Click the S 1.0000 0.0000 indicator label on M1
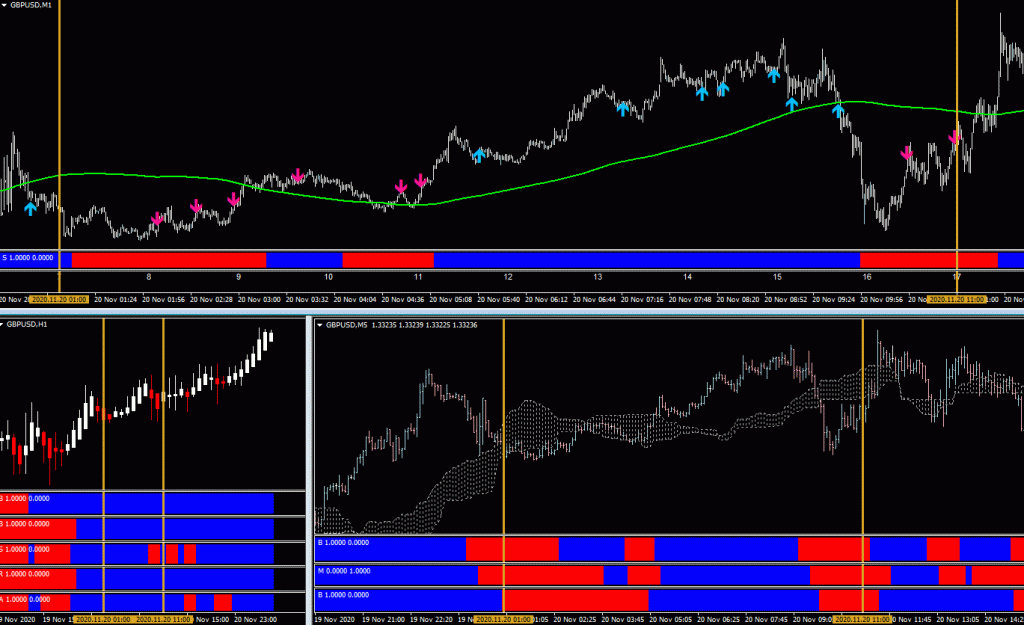Image resolution: width=1024 pixels, height=625 pixels. click(28, 258)
